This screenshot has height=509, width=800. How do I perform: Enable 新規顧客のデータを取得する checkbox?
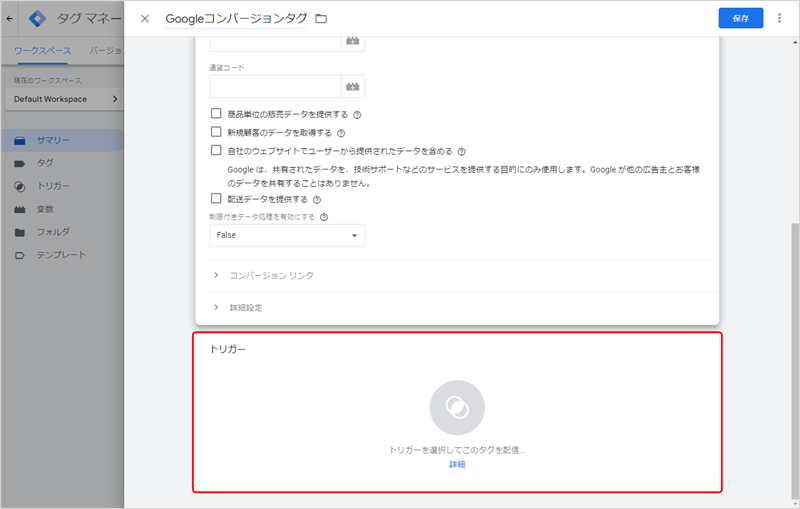216,132
